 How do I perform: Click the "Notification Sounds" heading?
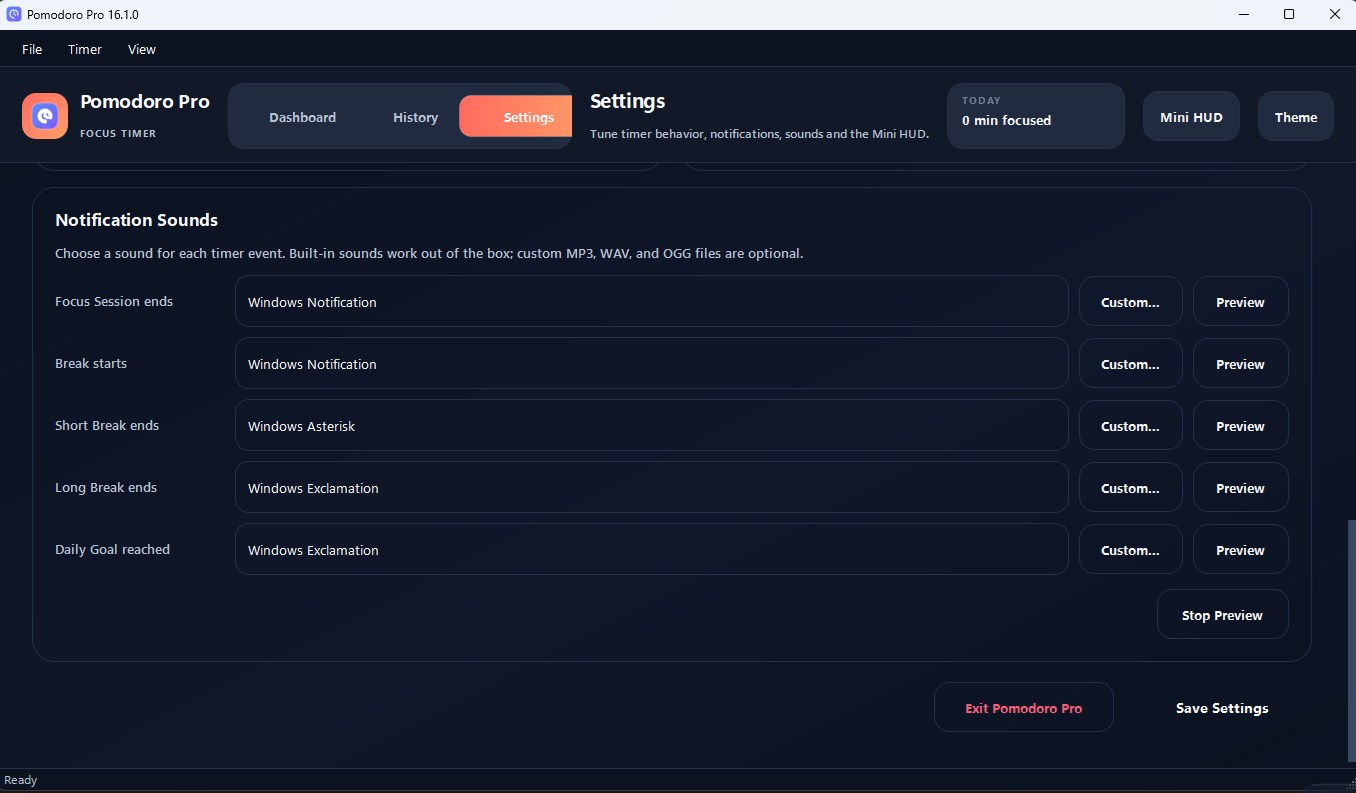(x=136, y=220)
